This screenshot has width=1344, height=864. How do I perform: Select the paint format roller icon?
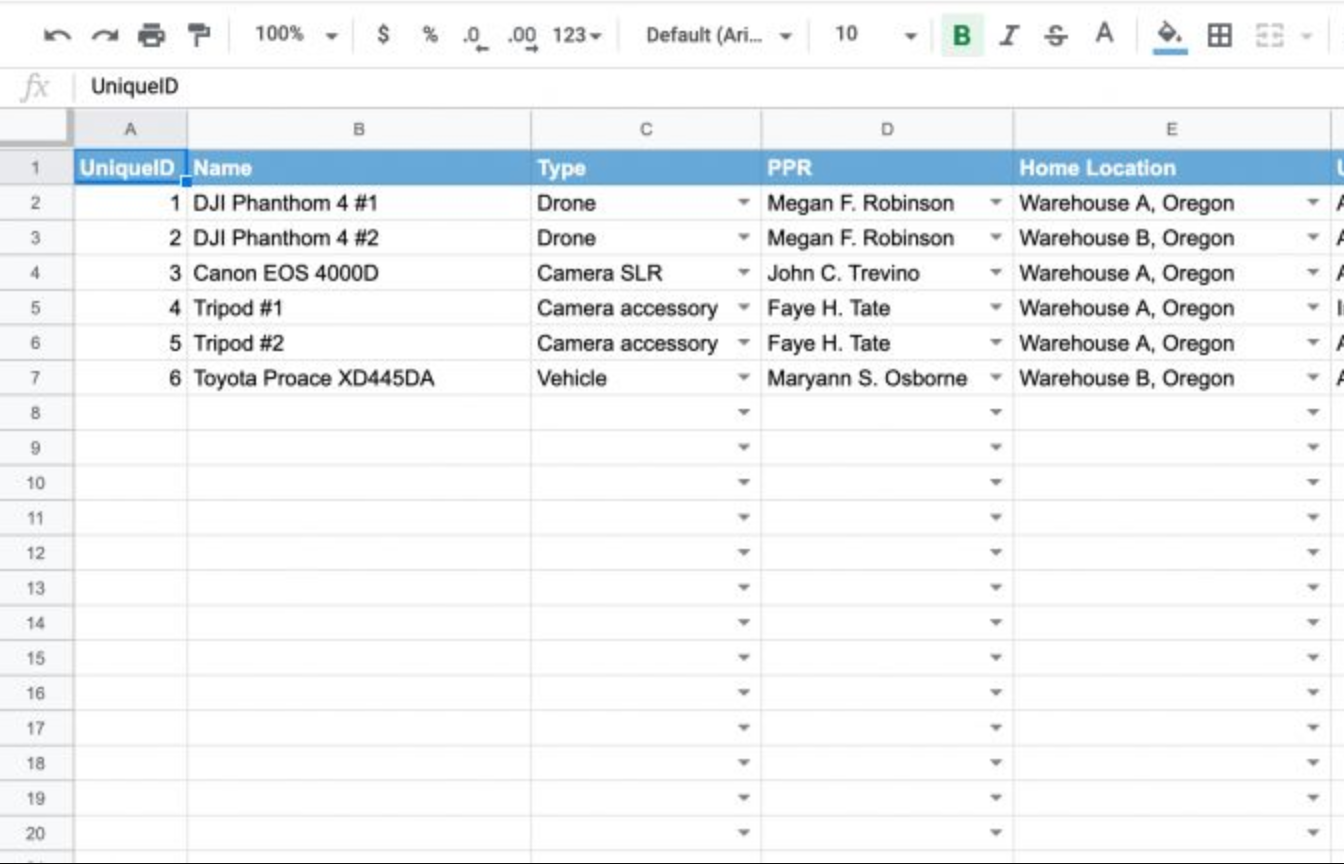(199, 36)
